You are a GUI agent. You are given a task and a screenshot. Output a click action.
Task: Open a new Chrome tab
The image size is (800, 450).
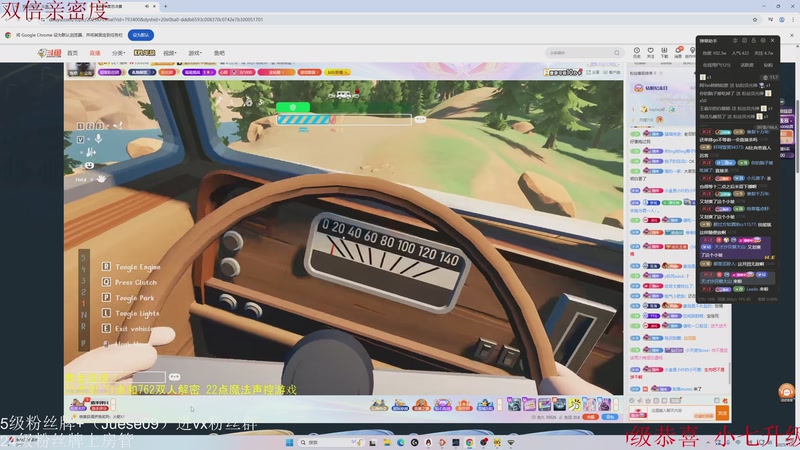[x=165, y=6]
